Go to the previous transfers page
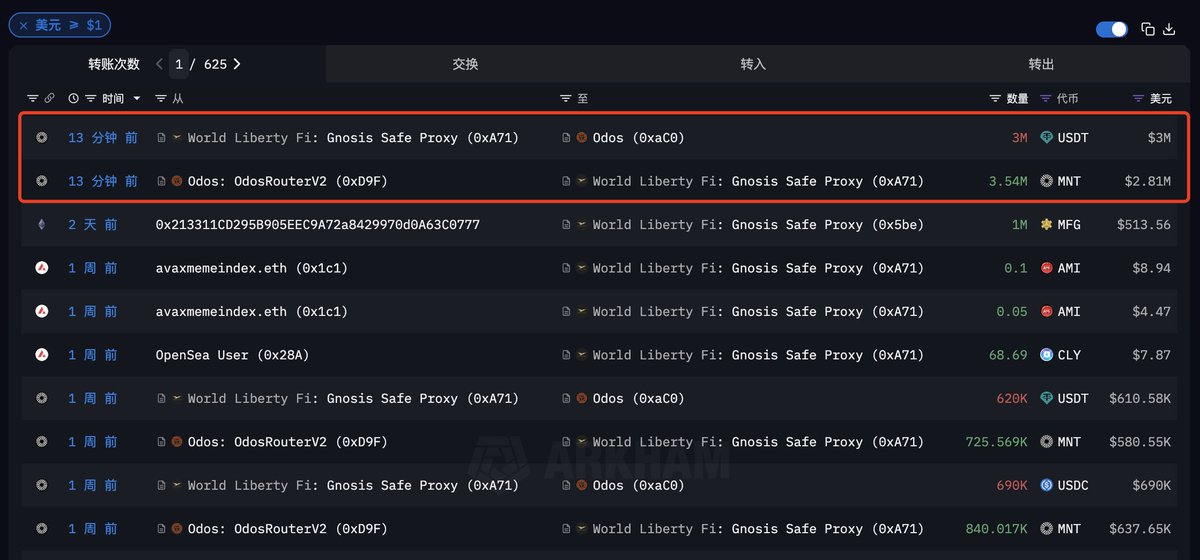 click(159, 64)
